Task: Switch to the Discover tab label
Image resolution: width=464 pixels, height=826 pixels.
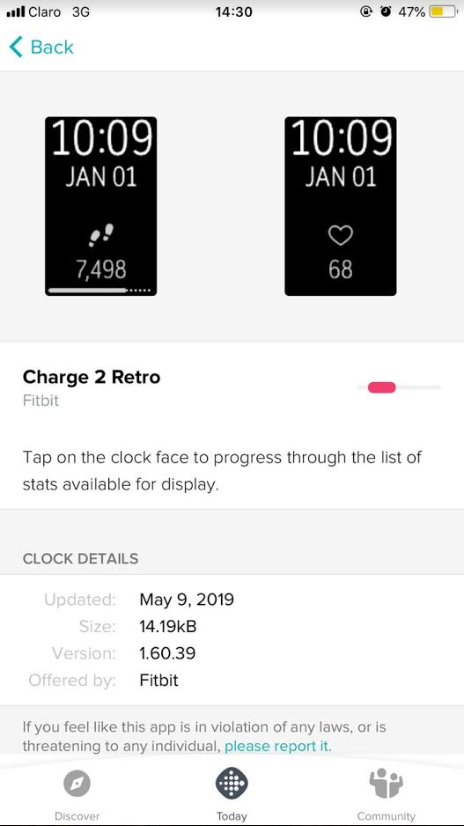Action: point(77,816)
